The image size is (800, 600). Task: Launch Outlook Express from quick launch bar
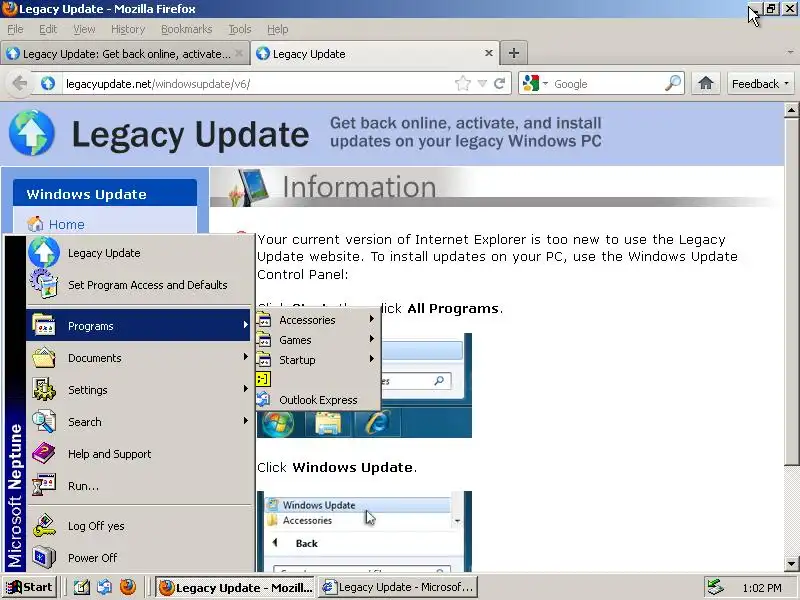tap(105, 587)
